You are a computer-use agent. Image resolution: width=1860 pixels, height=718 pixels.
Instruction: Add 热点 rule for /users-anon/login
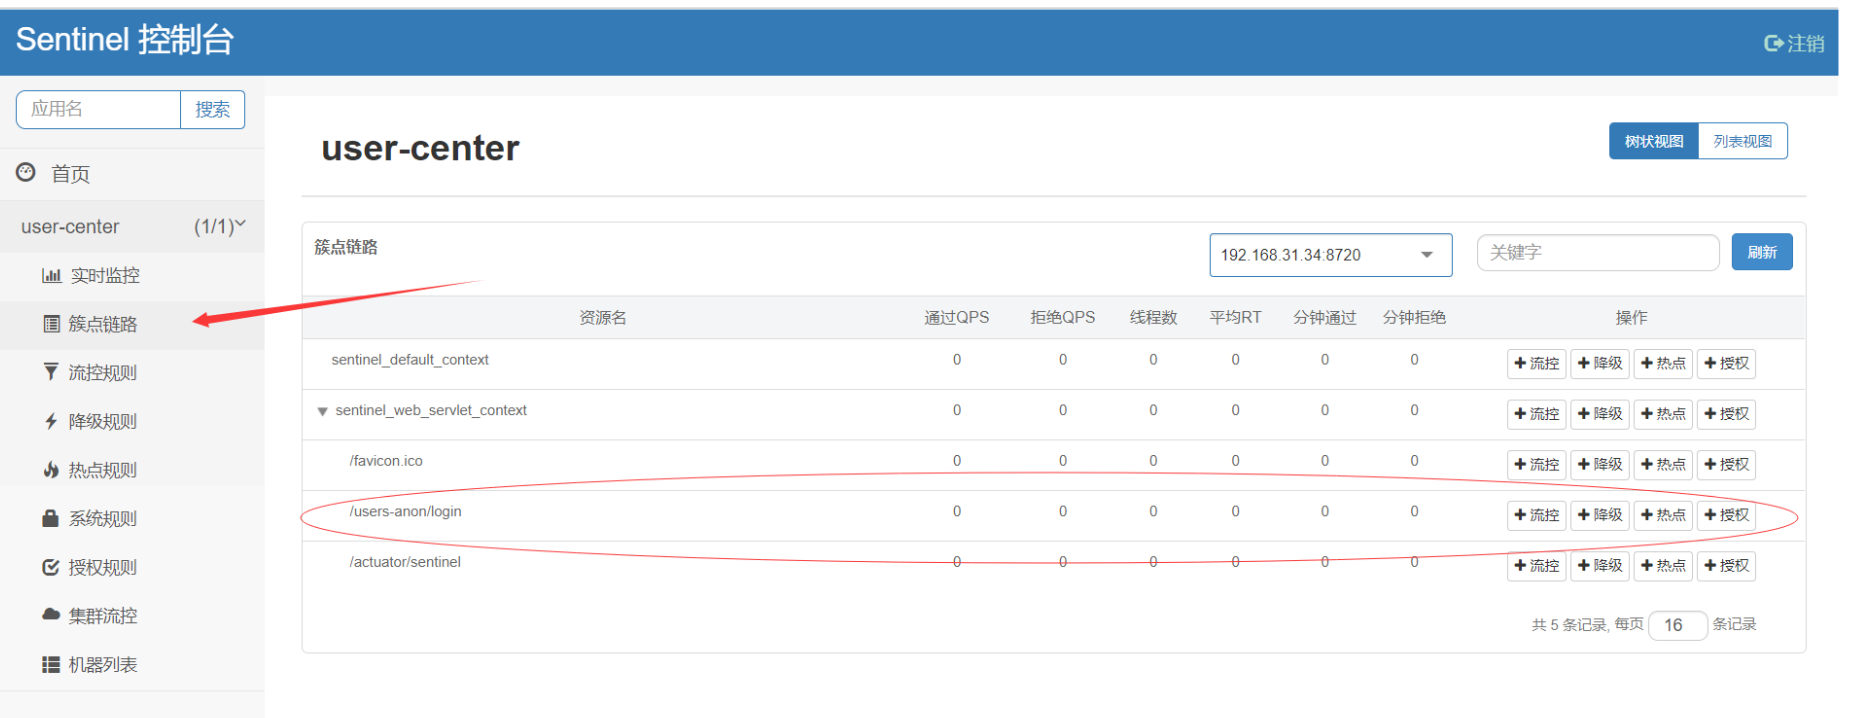point(1663,515)
